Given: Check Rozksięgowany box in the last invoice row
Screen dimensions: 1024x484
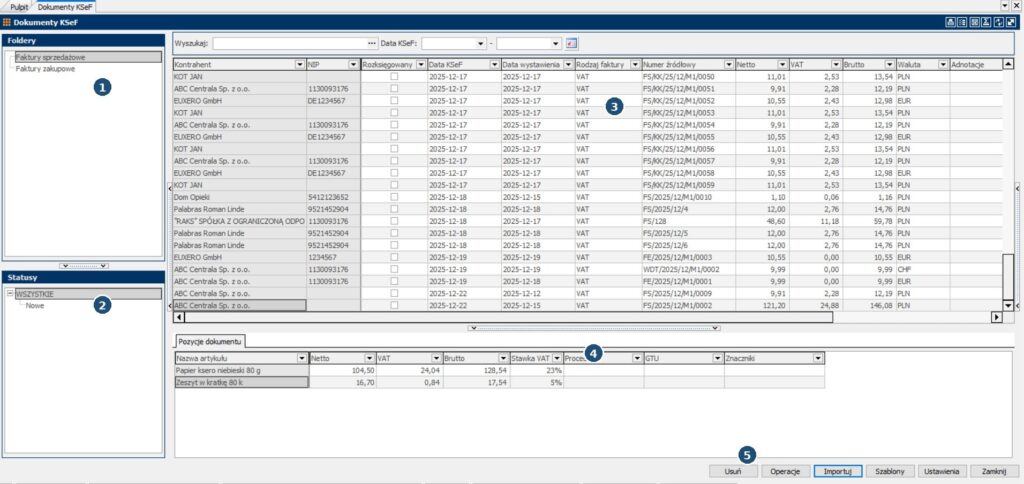Looking at the screenshot, I should tap(393, 305).
